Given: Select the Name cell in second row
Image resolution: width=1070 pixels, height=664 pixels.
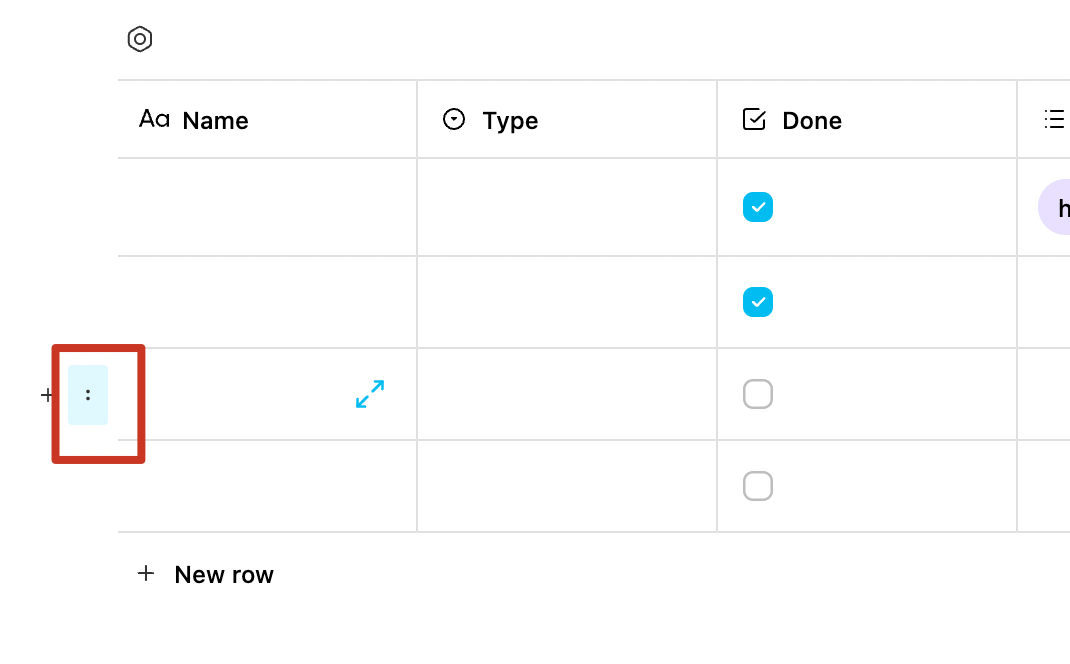Looking at the screenshot, I should pyautogui.click(x=267, y=301).
